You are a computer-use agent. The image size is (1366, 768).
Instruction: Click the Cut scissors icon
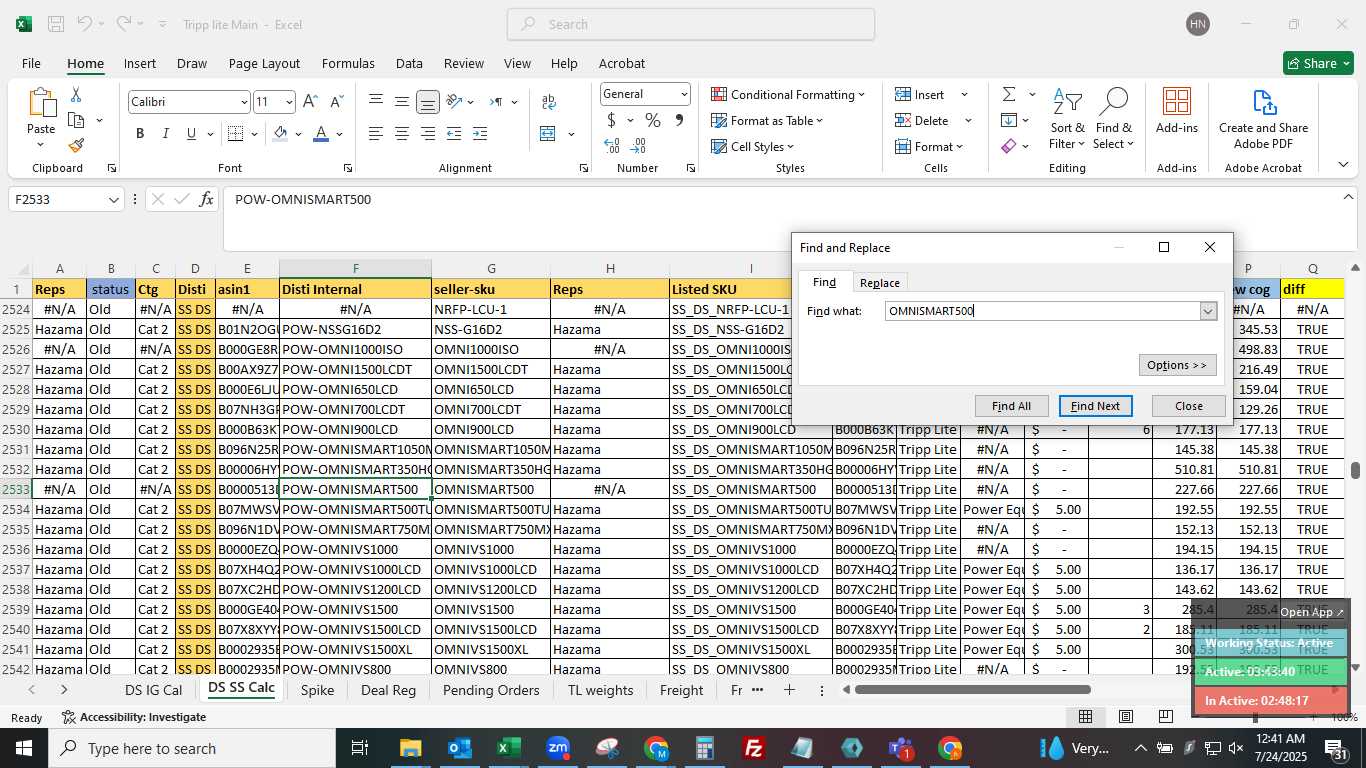76,95
